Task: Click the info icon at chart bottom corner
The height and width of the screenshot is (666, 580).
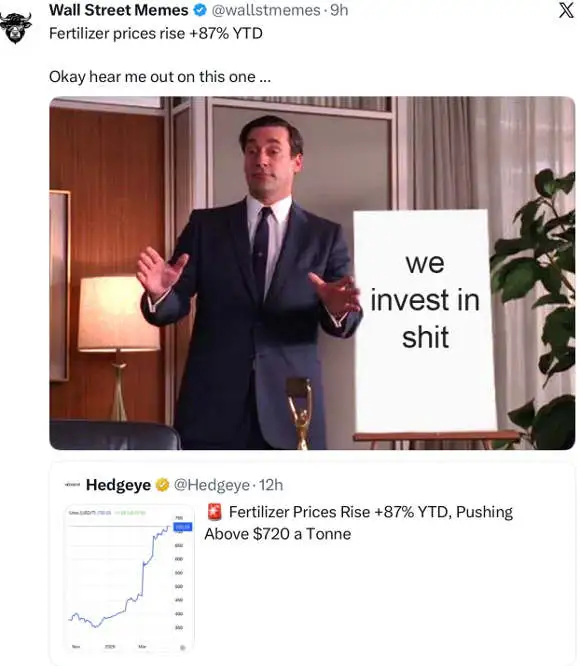Action: tap(183, 647)
